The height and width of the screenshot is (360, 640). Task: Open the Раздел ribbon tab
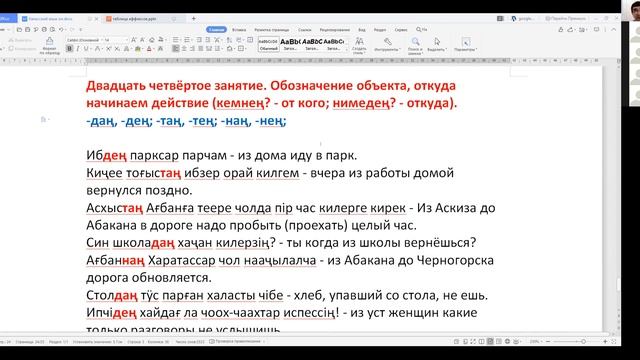(x=380, y=30)
